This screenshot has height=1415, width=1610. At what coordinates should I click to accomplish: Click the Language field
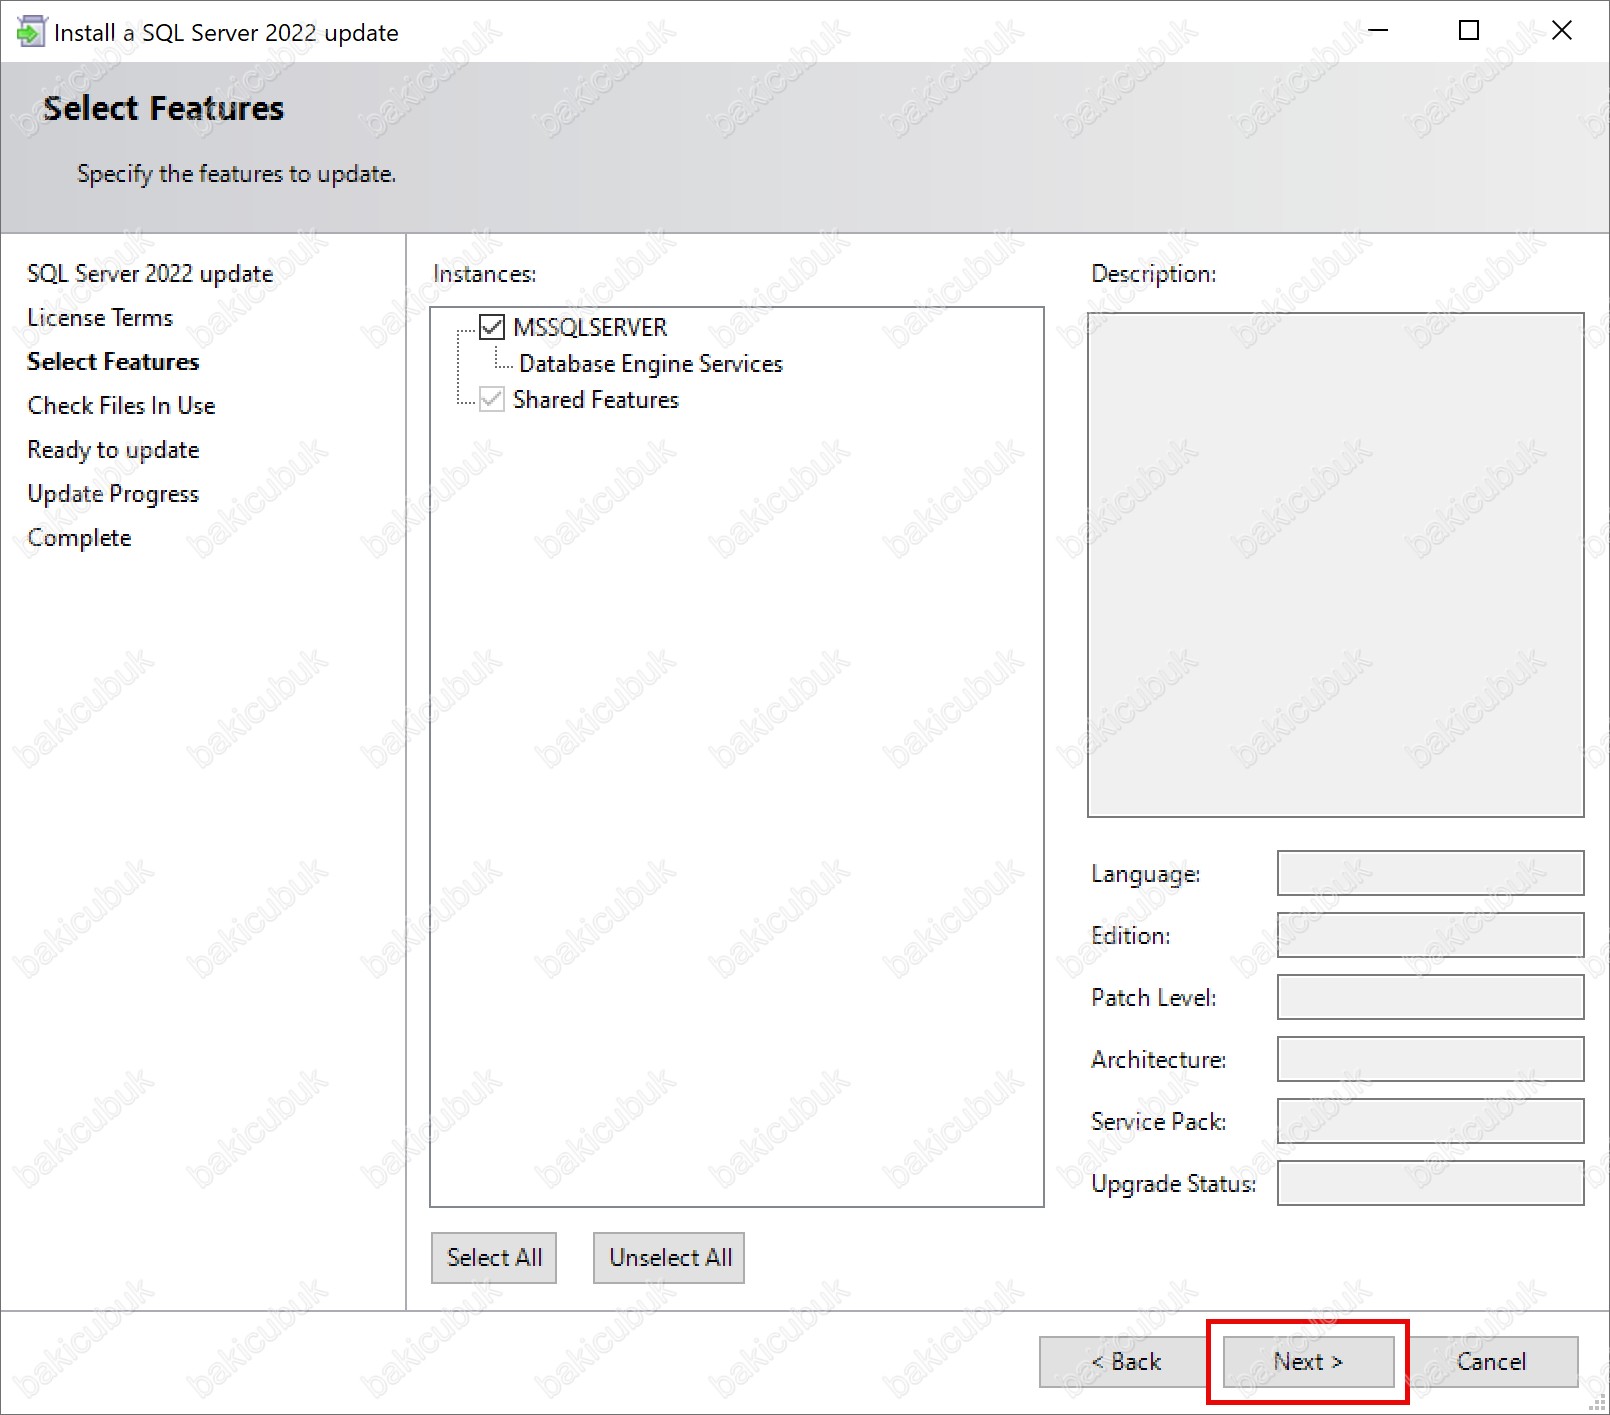coord(1430,873)
